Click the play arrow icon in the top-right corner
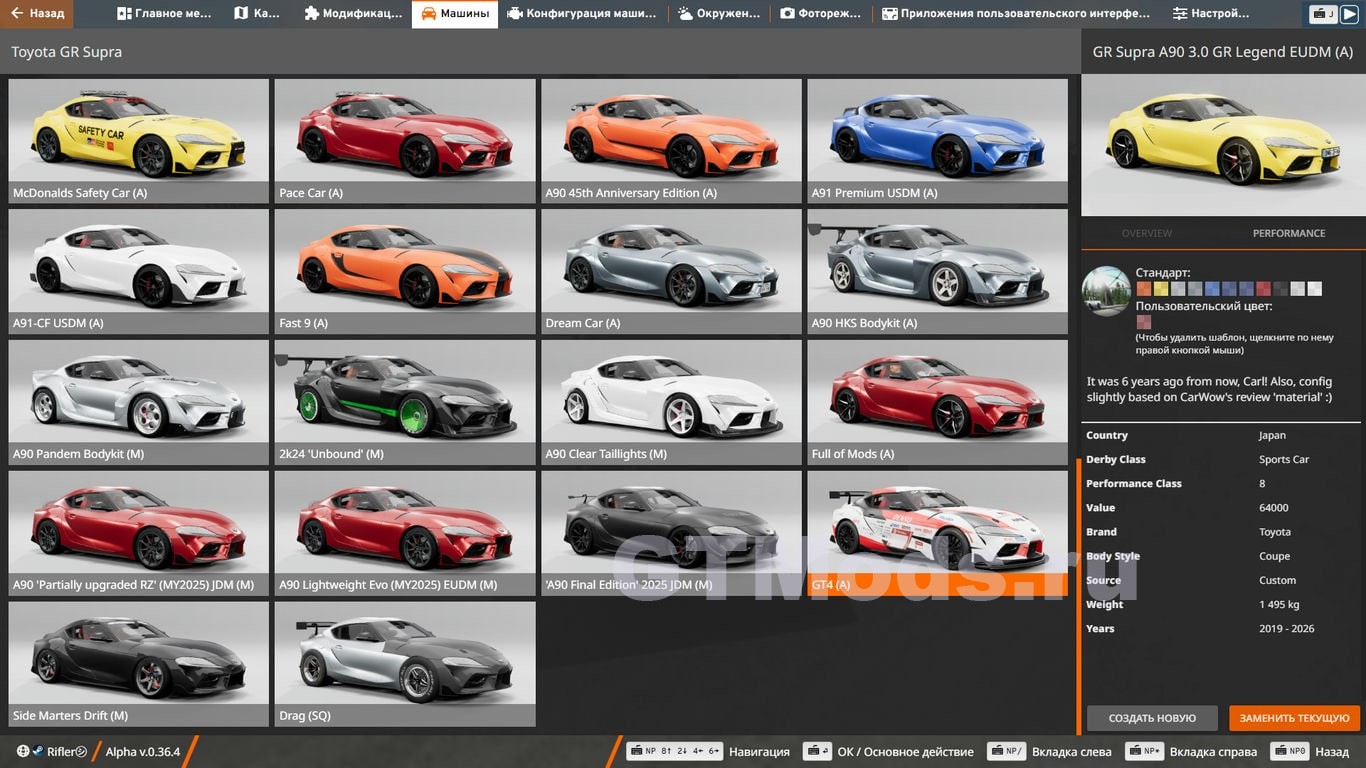The width and height of the screenshot is (1366, 768). 1349,14
